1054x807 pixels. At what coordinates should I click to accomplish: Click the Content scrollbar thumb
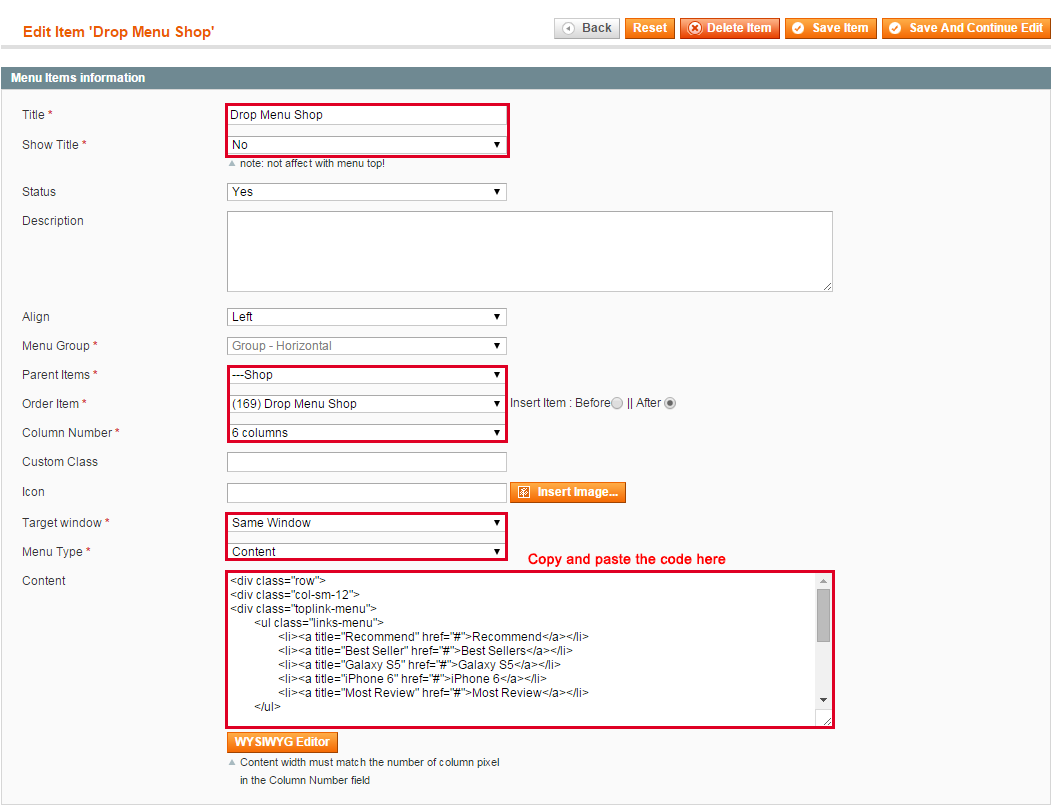coord(823,615)
